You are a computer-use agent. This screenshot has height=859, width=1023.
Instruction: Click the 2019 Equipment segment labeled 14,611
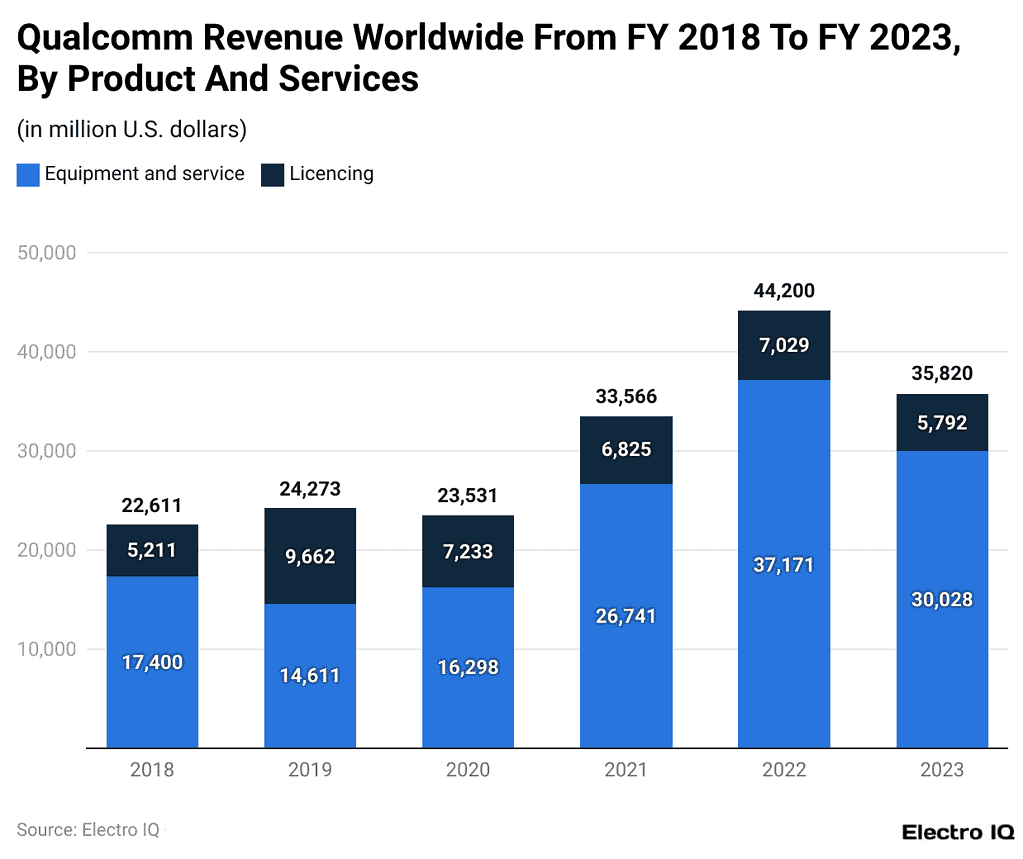pos(310,675)
